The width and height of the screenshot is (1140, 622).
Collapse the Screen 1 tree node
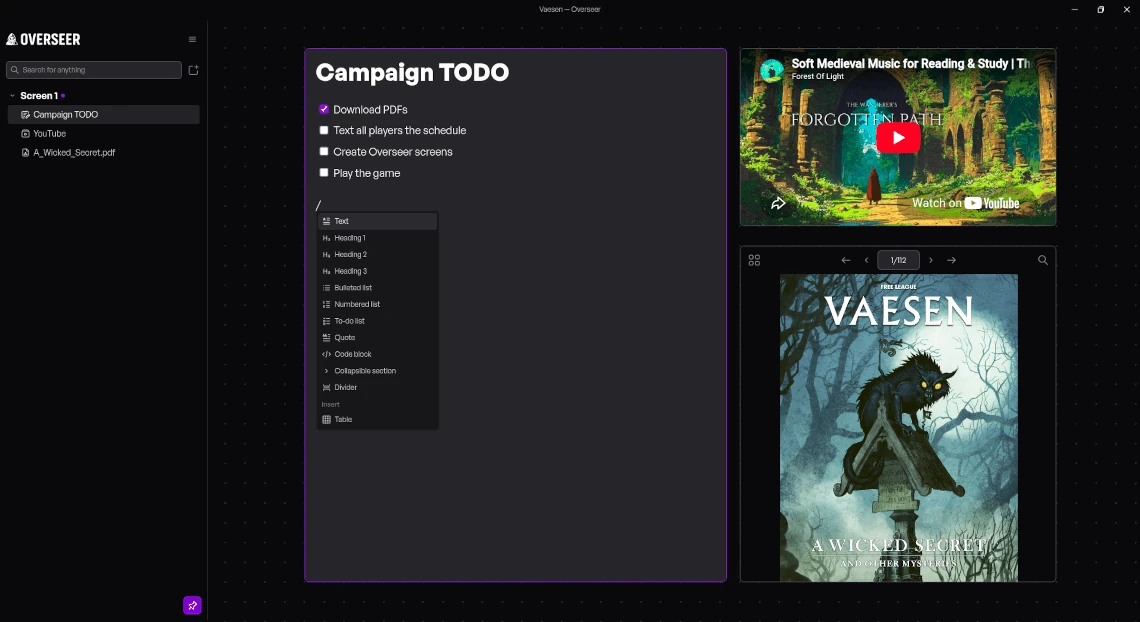coord(12,96)
